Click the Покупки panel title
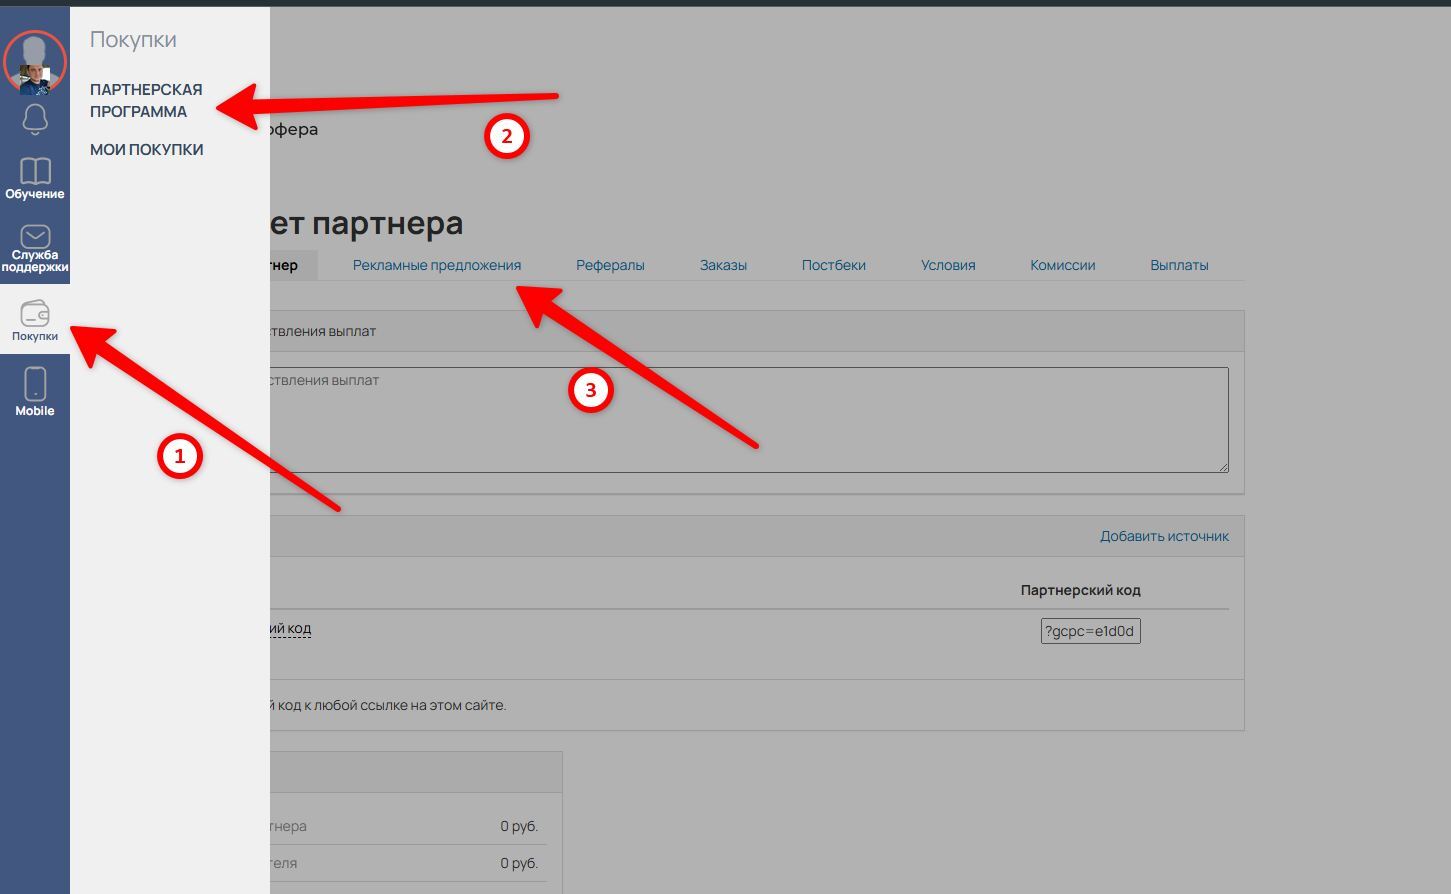 [x=133, y=39]
